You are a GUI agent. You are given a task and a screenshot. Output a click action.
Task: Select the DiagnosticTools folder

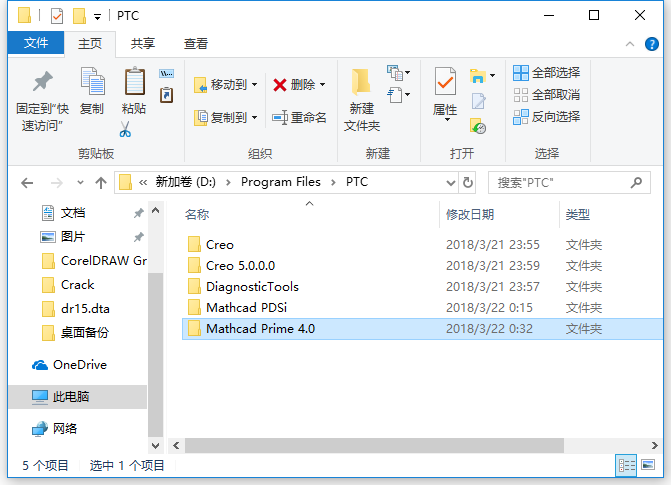pyautogui.click(x=422, y=287)
